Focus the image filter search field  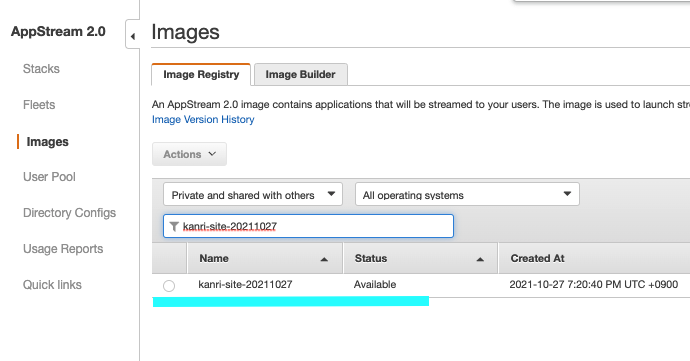(x=308, y=226)
